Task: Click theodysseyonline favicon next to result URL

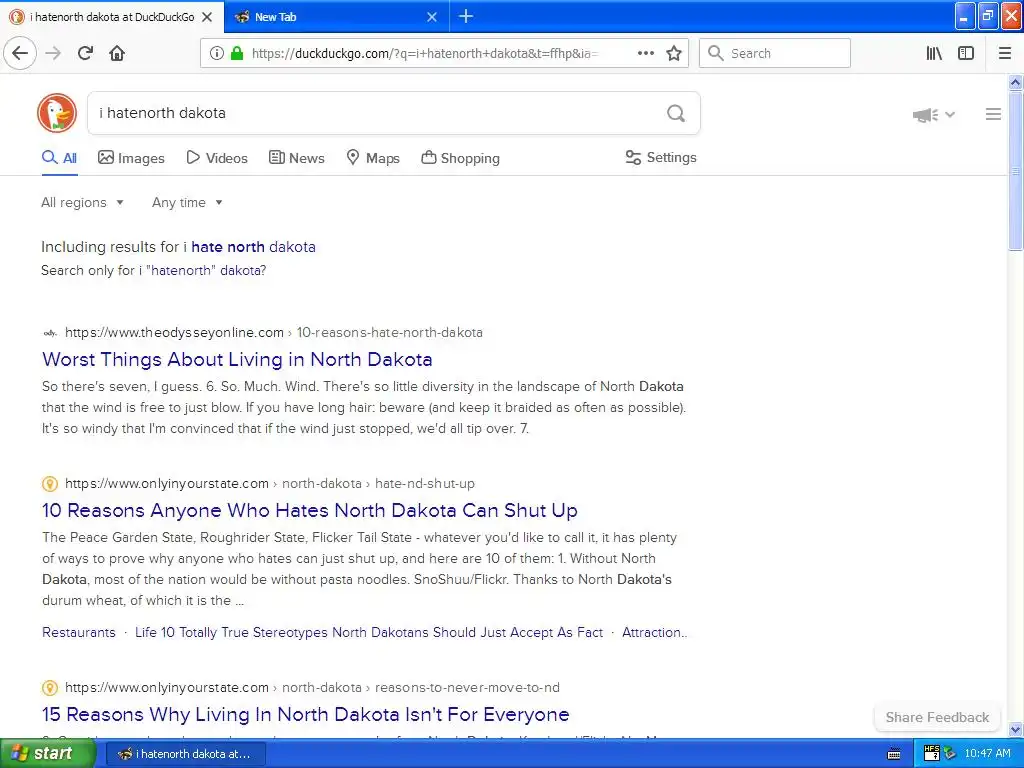Action: pyautogui.click(x=50, y=333)
